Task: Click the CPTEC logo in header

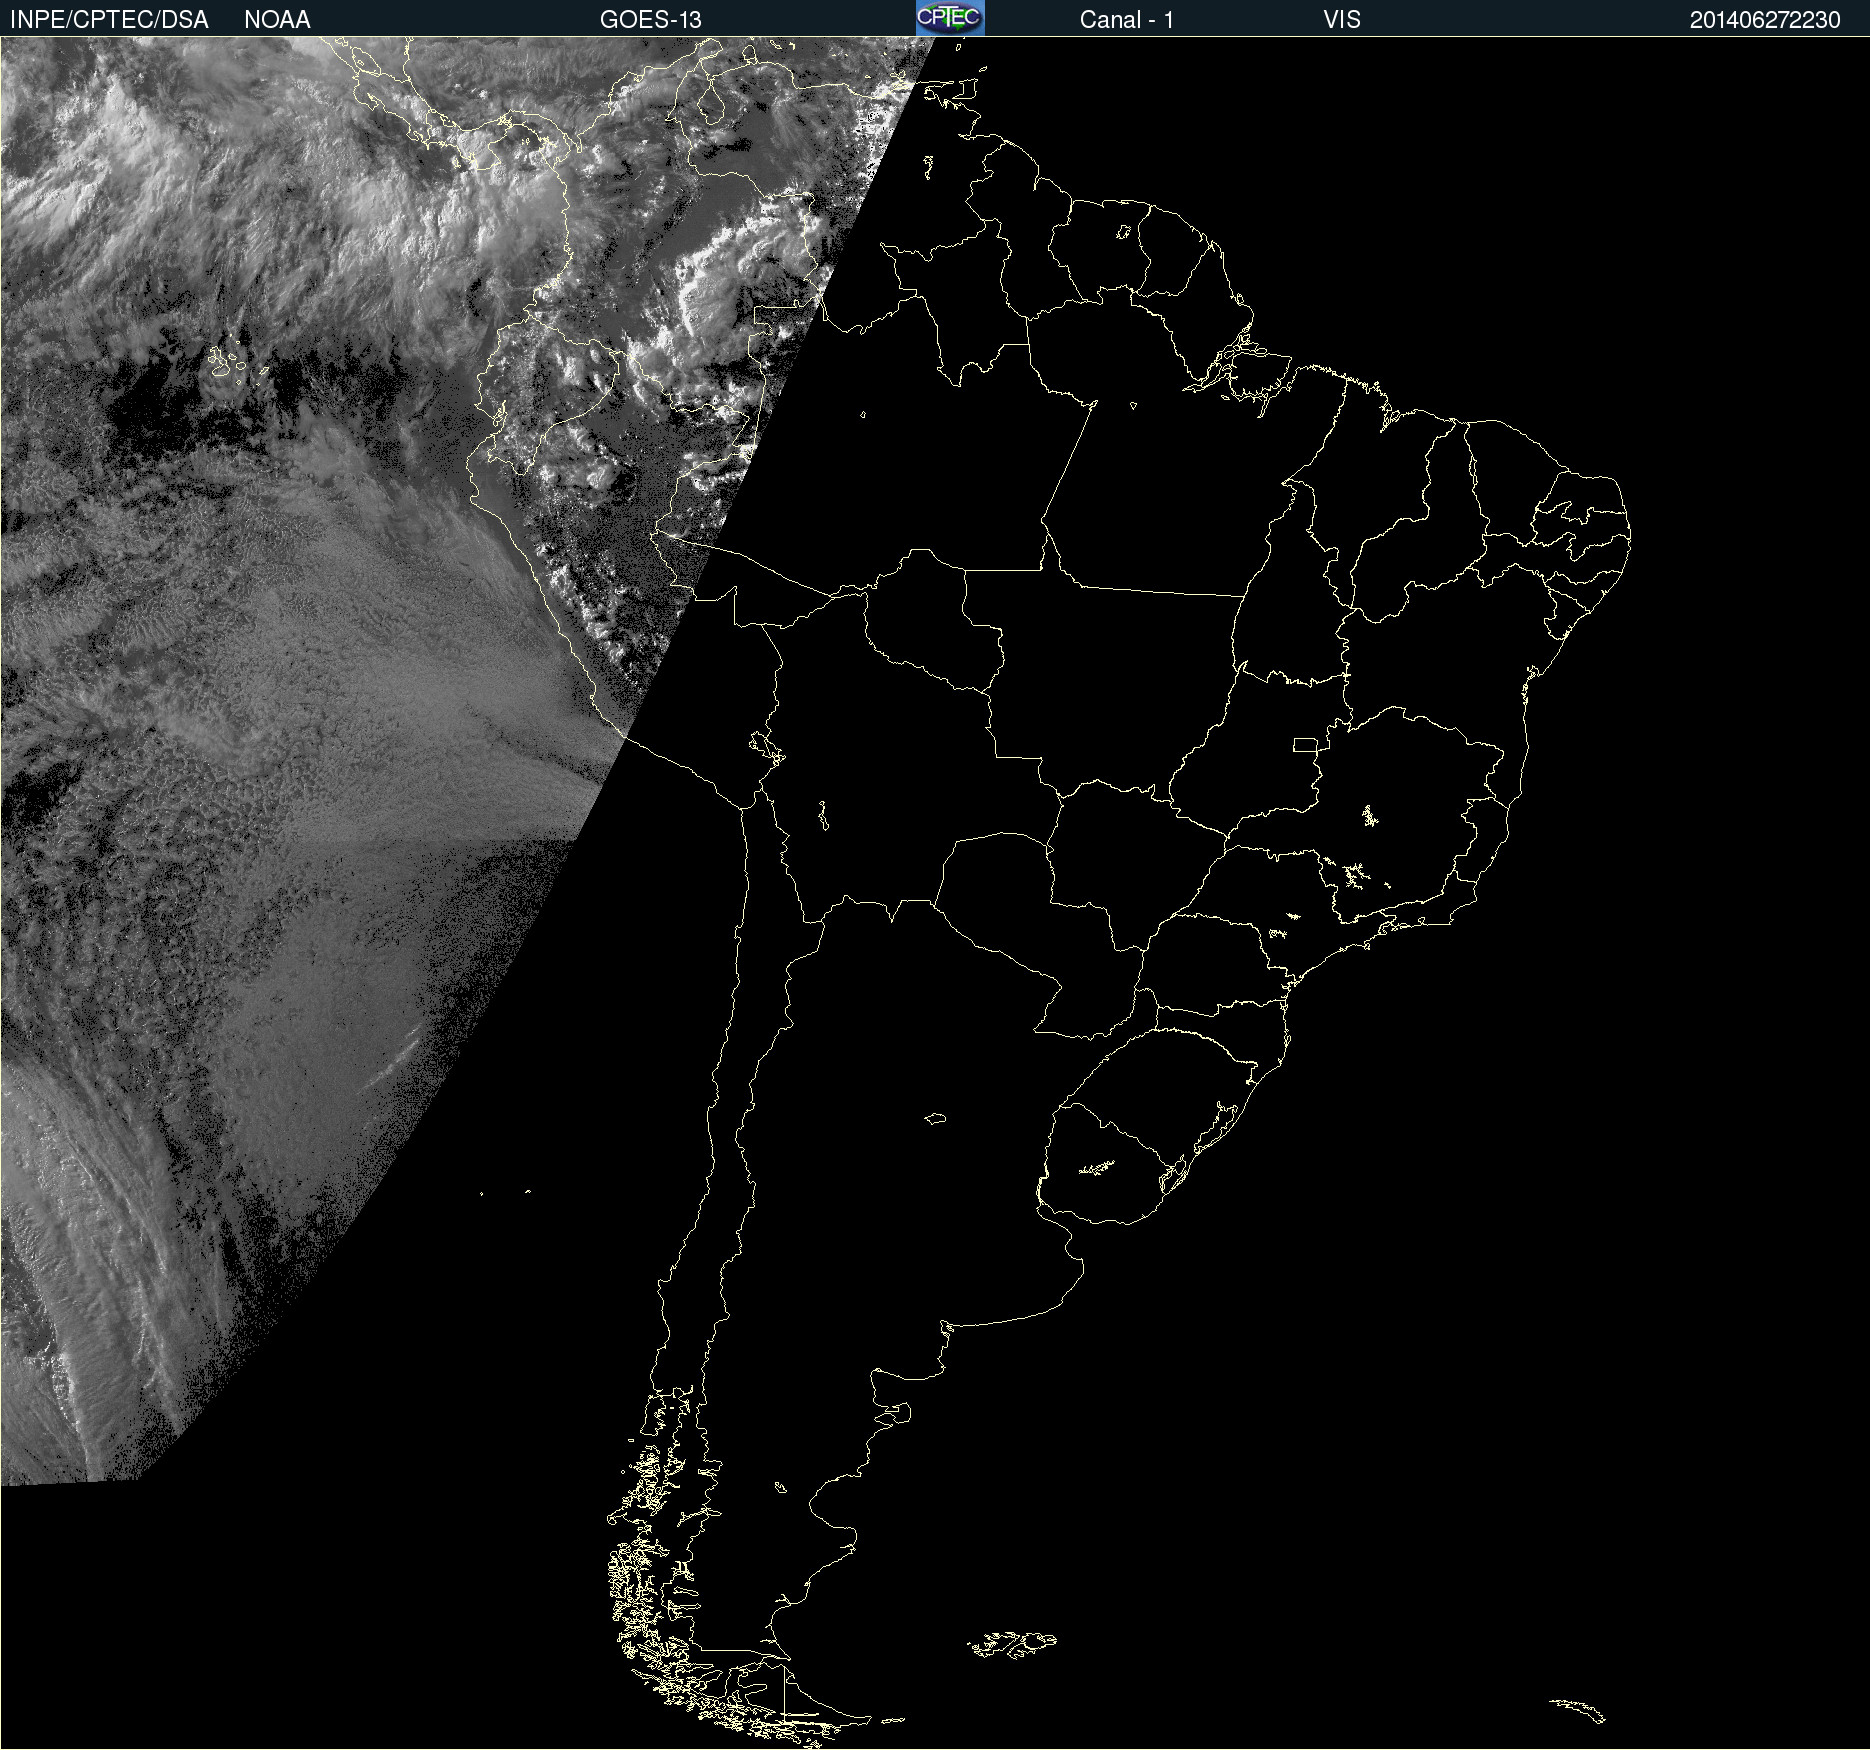Action: (950, 18)
